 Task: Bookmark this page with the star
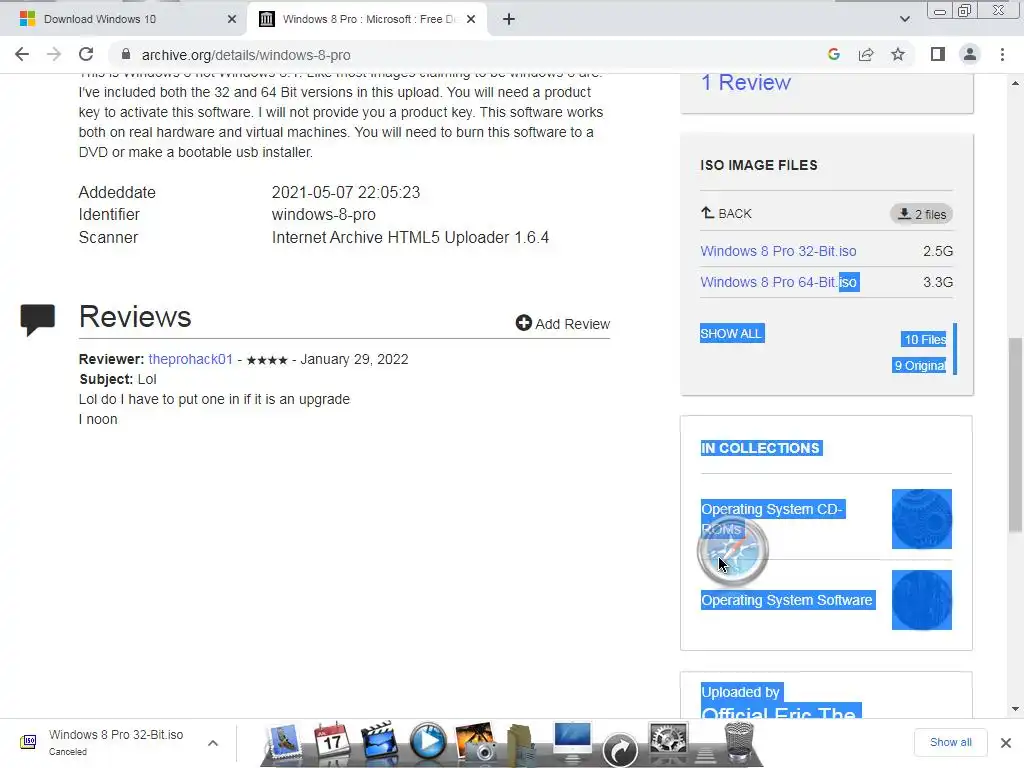pos(898,54)
